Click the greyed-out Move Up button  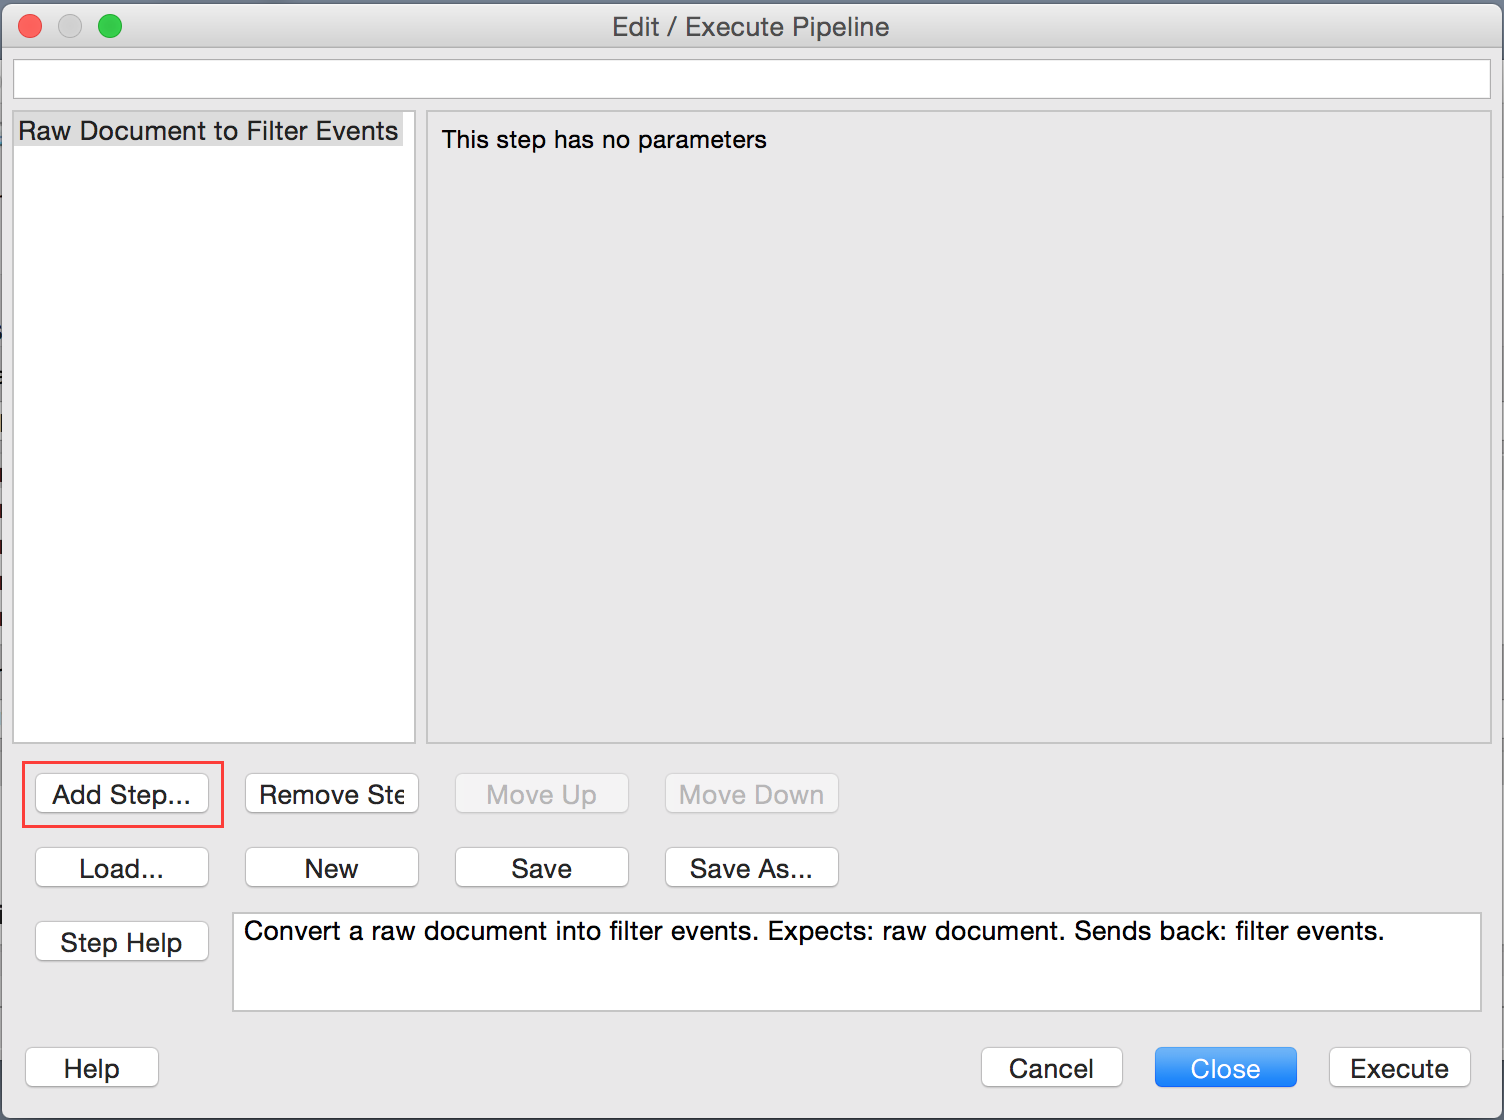point(541,794)
